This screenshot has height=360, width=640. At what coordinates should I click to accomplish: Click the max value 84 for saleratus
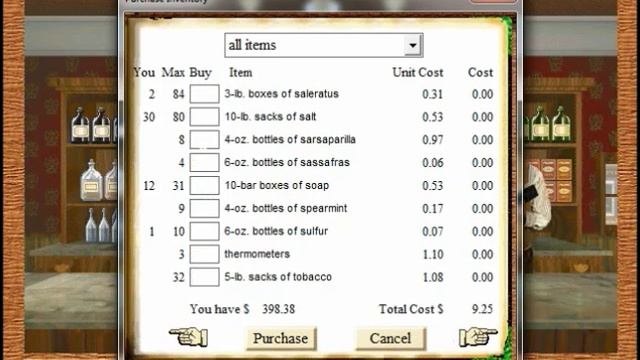[x=178, y=94]
